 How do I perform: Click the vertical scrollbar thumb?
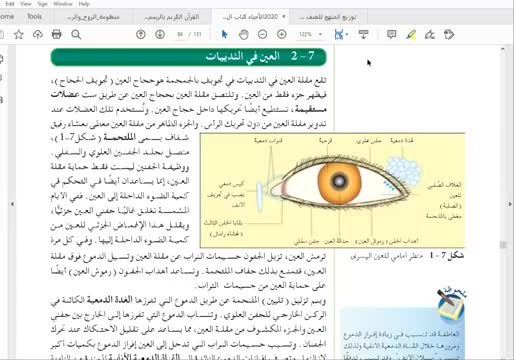click(x=503, y=245)
